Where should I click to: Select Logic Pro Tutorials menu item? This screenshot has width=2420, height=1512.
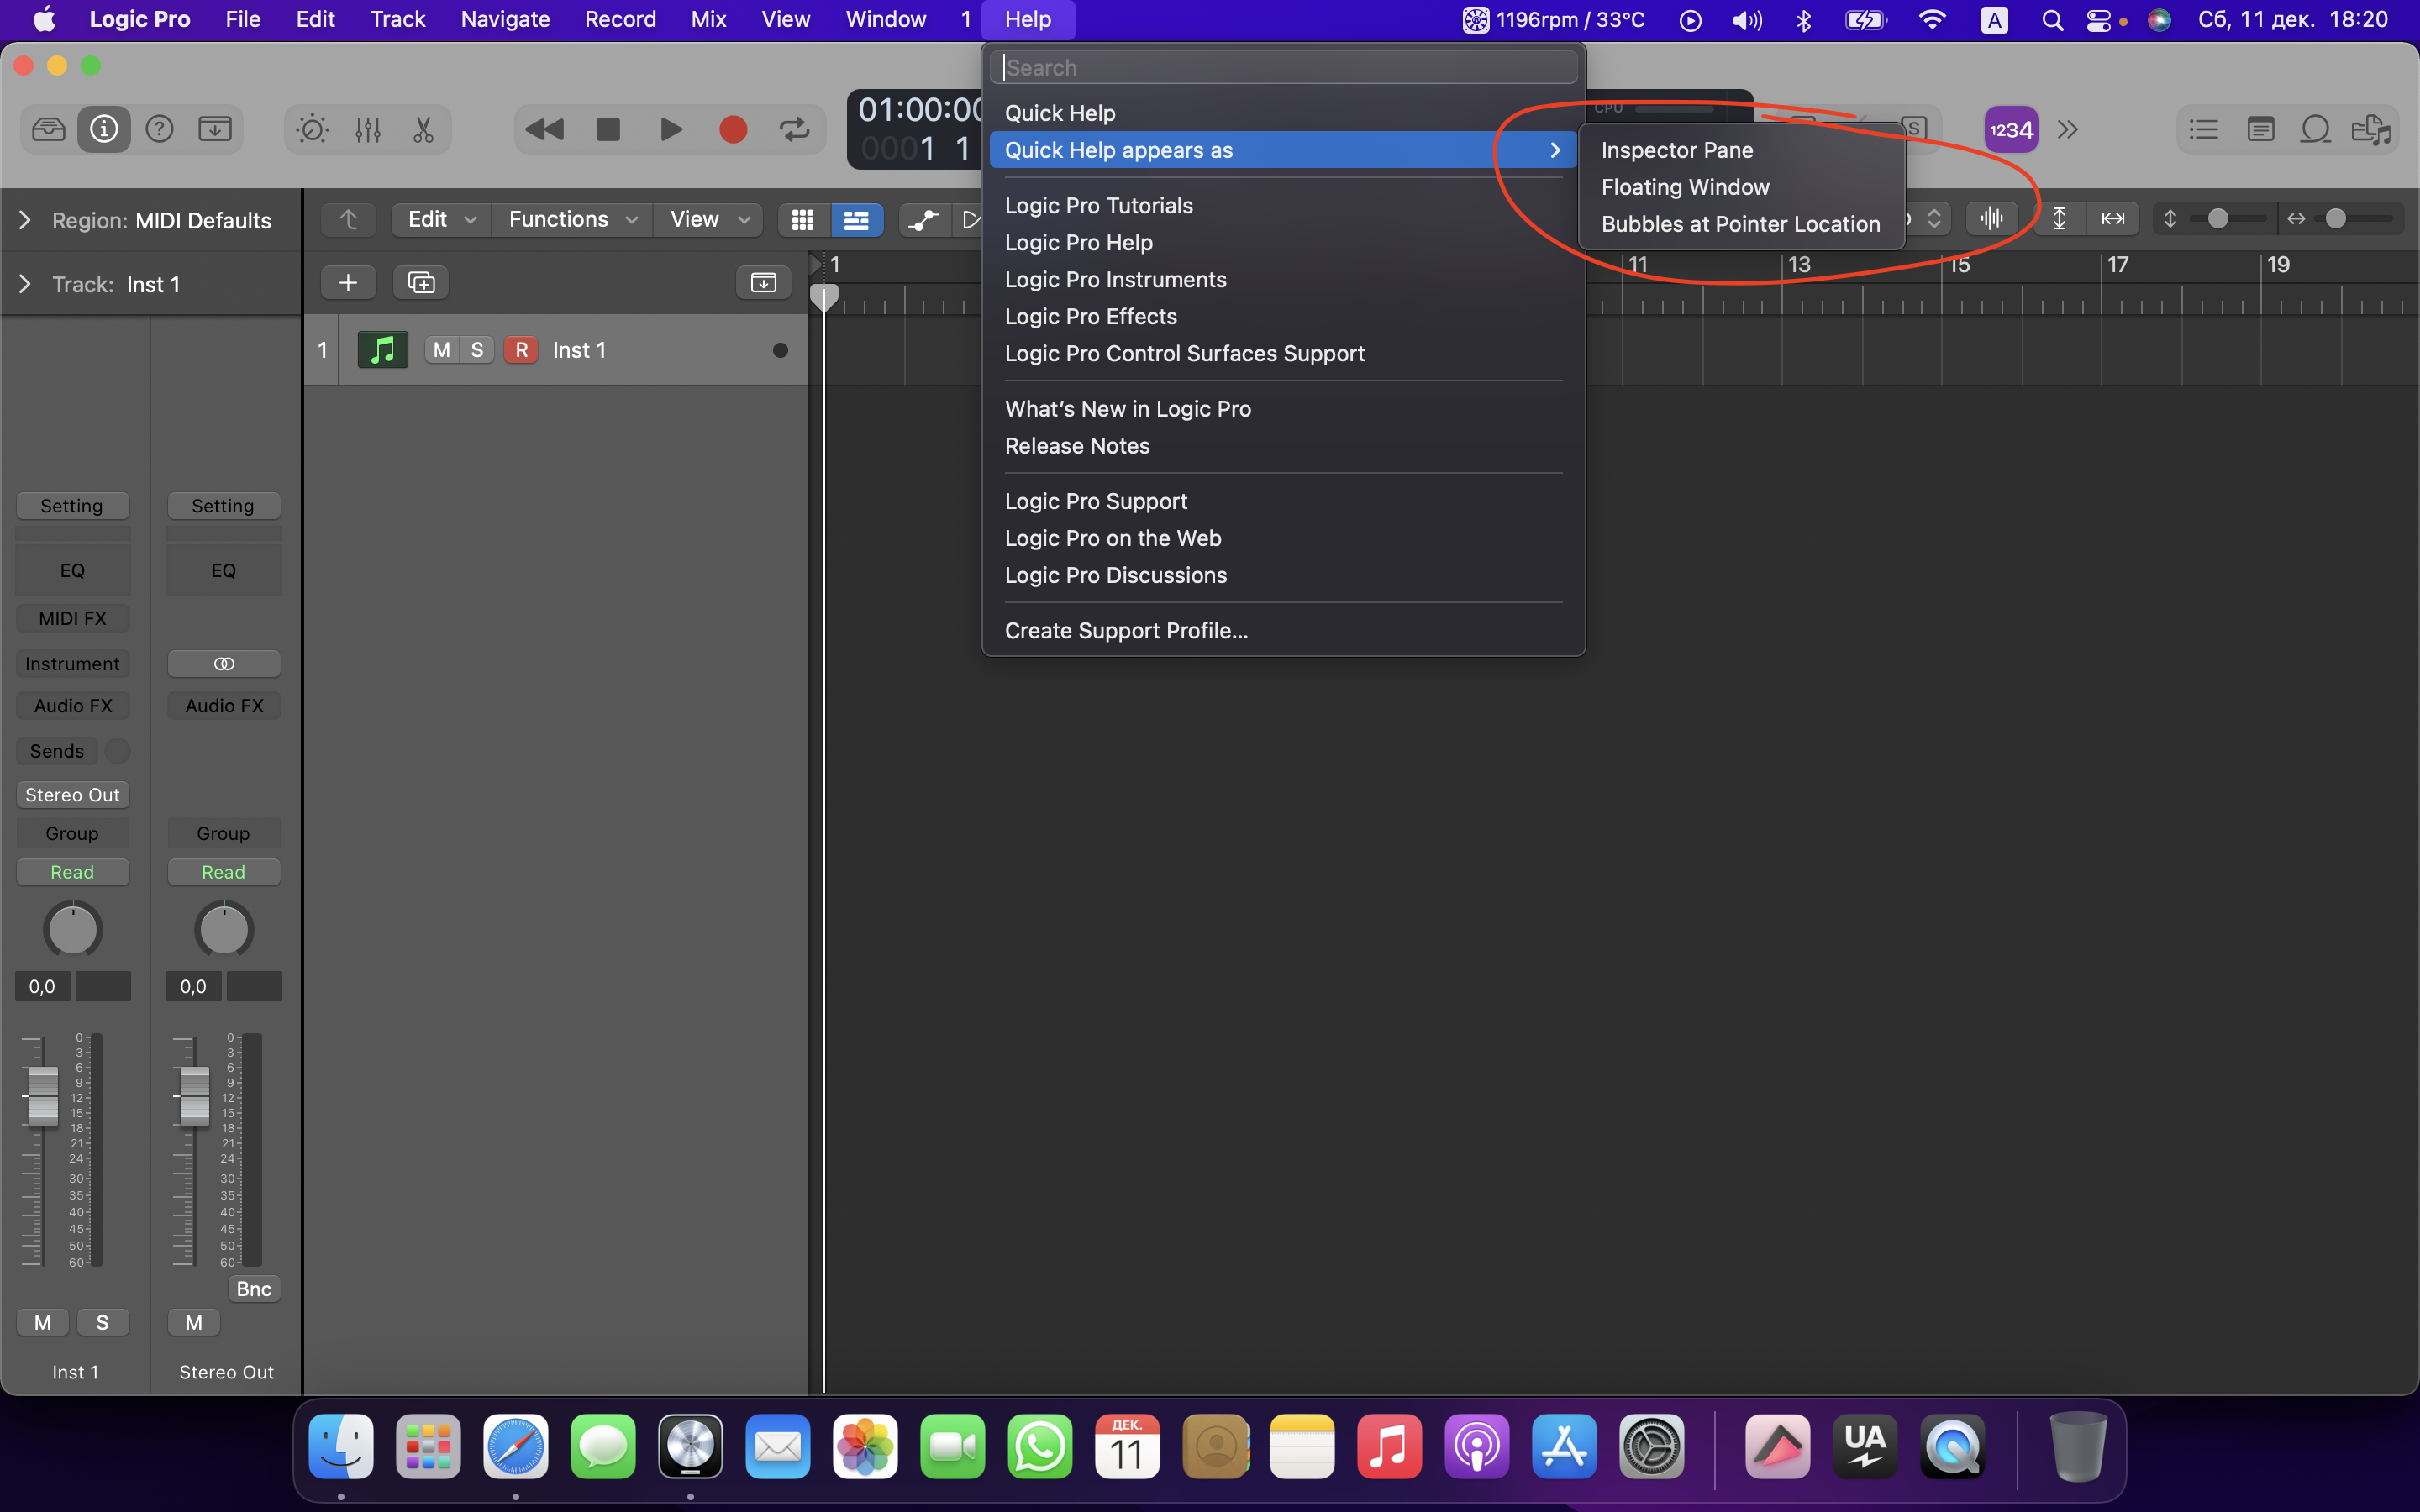click(1098, 205)
